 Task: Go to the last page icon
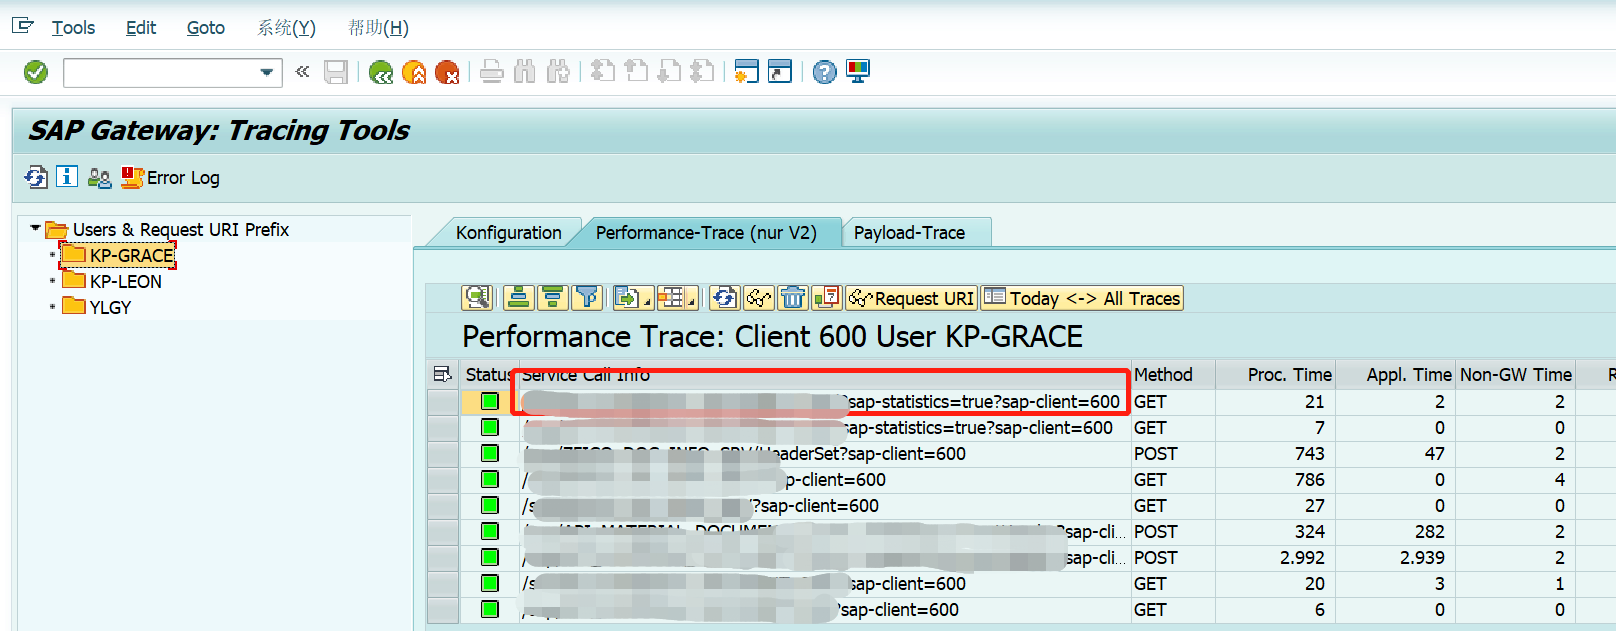point(703,72)
